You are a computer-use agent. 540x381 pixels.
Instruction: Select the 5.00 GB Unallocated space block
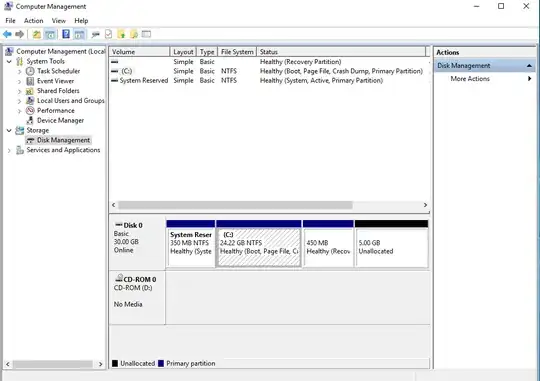point(392,244)
